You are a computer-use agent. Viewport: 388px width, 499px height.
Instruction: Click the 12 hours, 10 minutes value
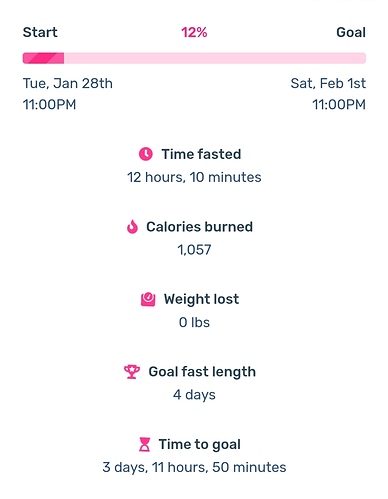(x=194, y=177)
